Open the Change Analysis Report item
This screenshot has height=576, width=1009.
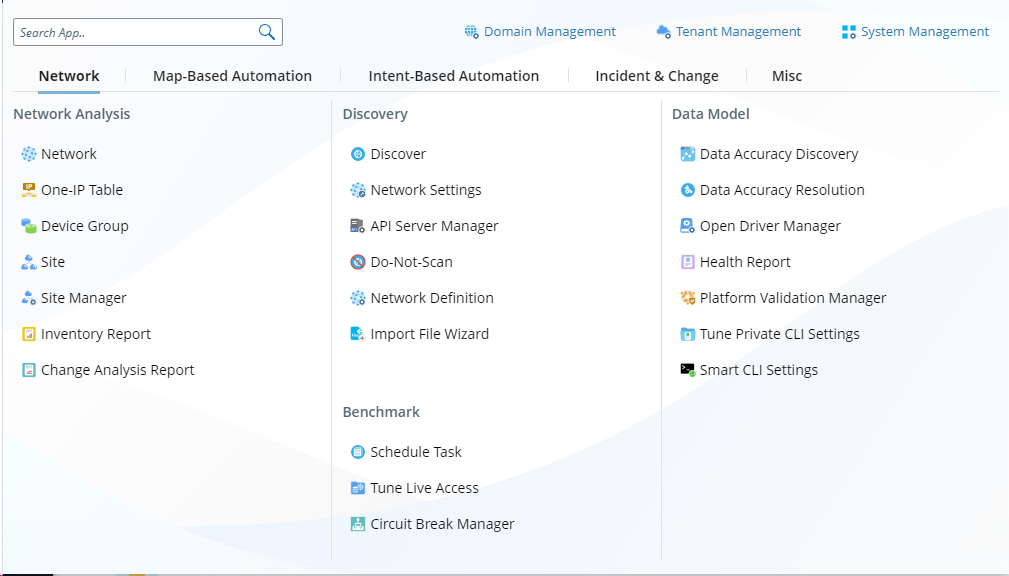click(117, 370)
